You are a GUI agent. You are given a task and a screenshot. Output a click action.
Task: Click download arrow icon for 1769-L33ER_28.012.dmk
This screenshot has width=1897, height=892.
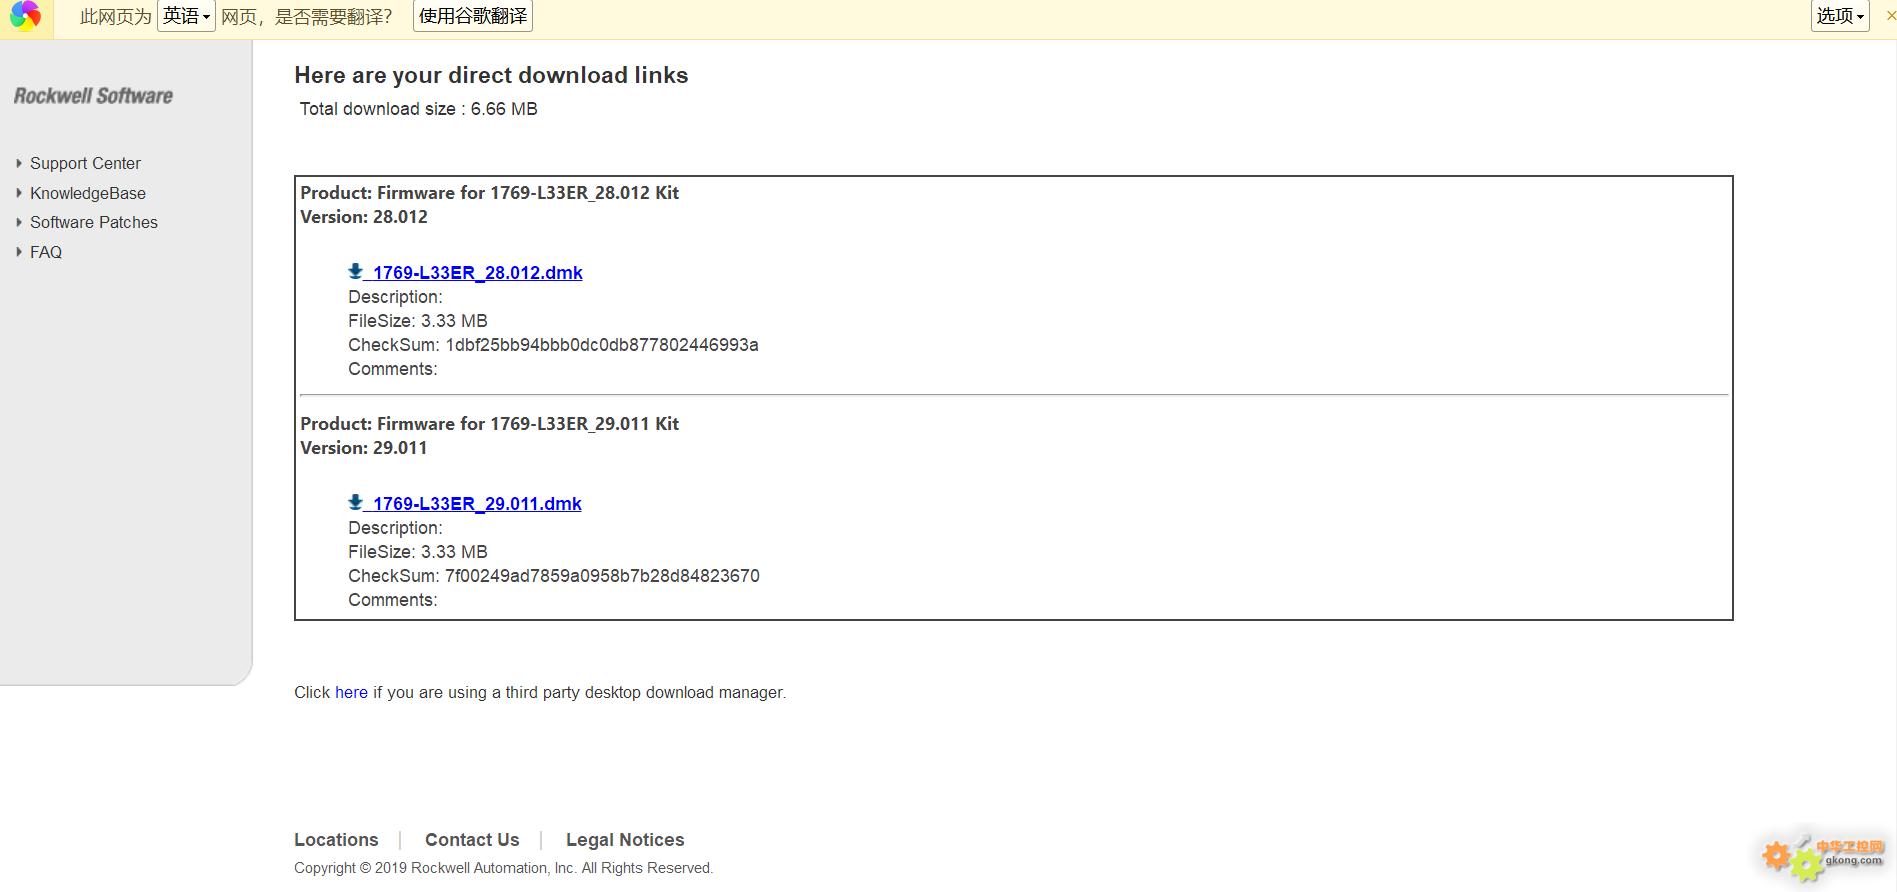(x=355, y=271)
